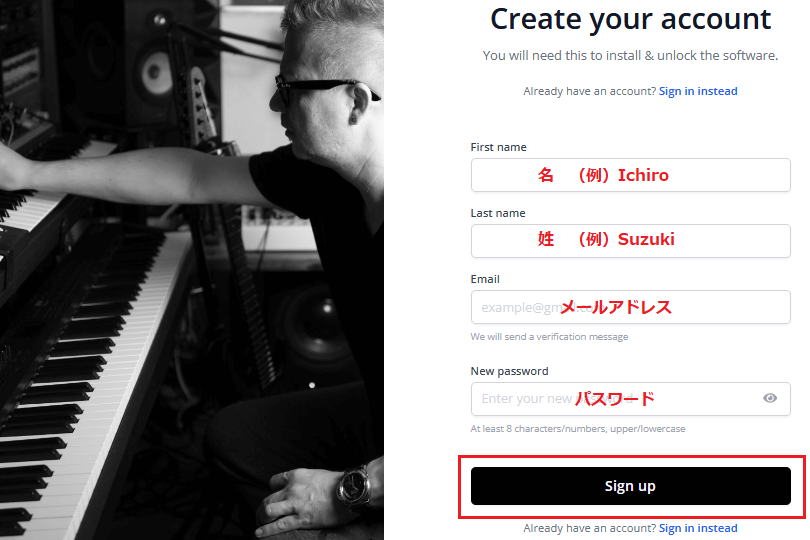Focus the First name input field
The image size is (810, 540).
(630, 175)
